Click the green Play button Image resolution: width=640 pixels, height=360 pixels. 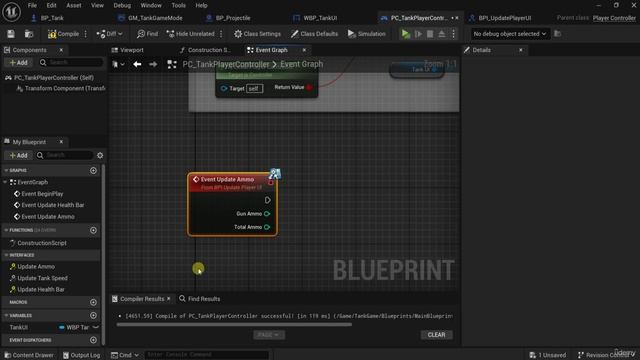click(405, 34)
